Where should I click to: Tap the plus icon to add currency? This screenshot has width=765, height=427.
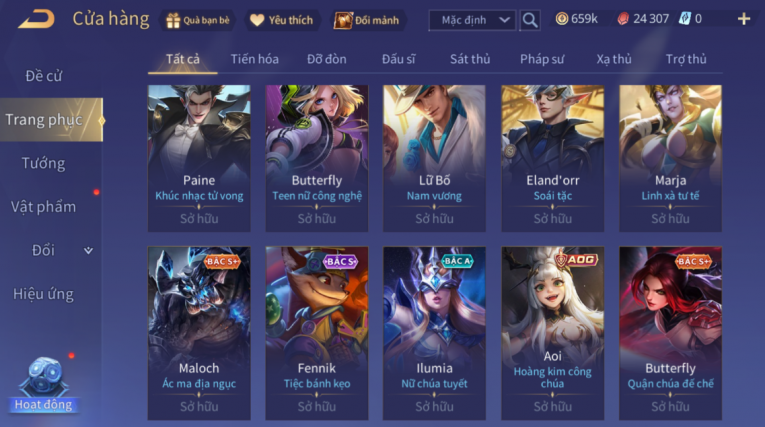tap(744, 19)
